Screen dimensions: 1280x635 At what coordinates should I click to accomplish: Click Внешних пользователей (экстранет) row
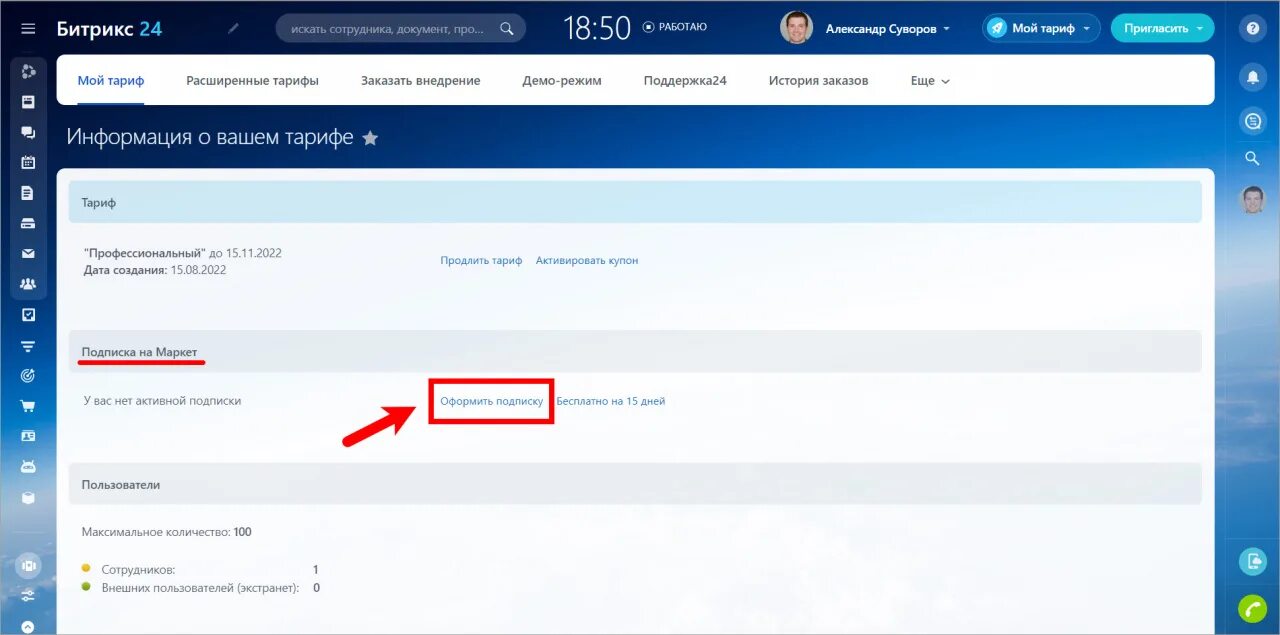201,588
